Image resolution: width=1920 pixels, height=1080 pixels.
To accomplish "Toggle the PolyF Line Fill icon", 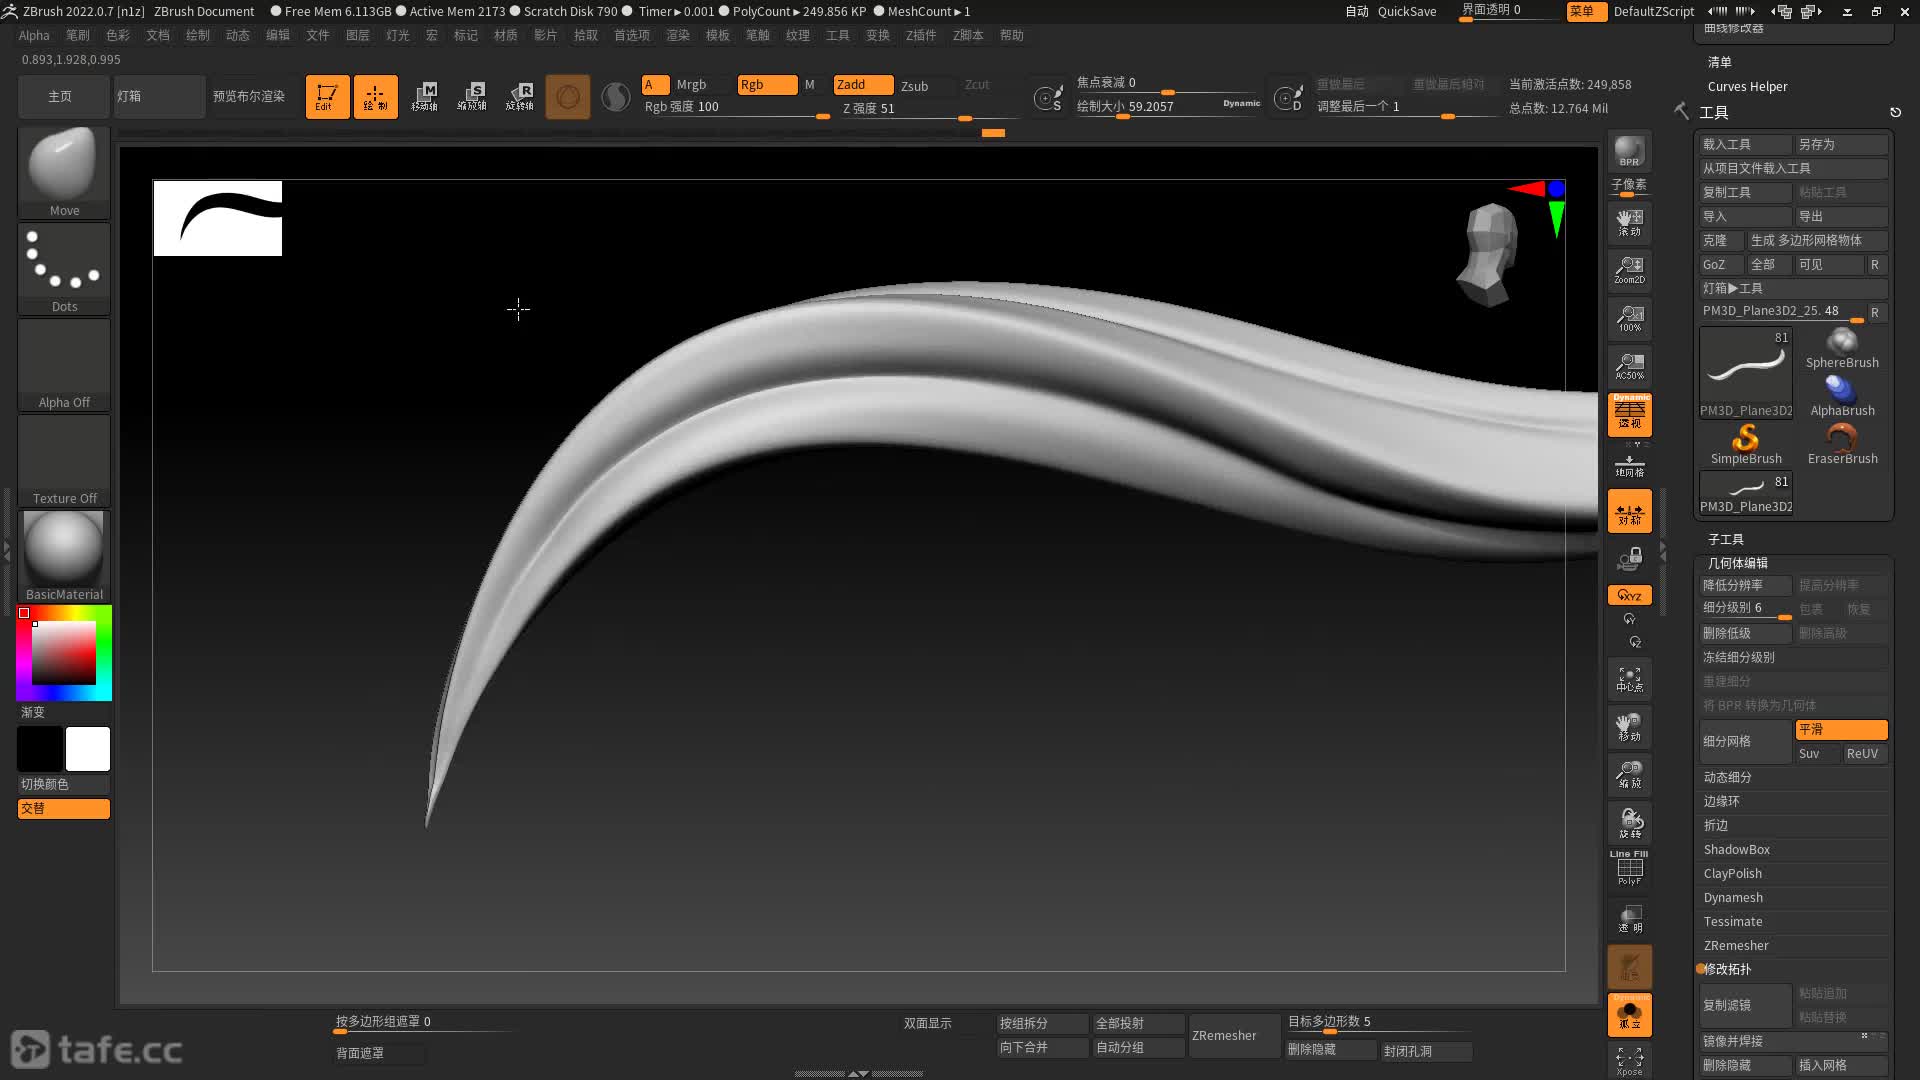I will click(1629, 868).
